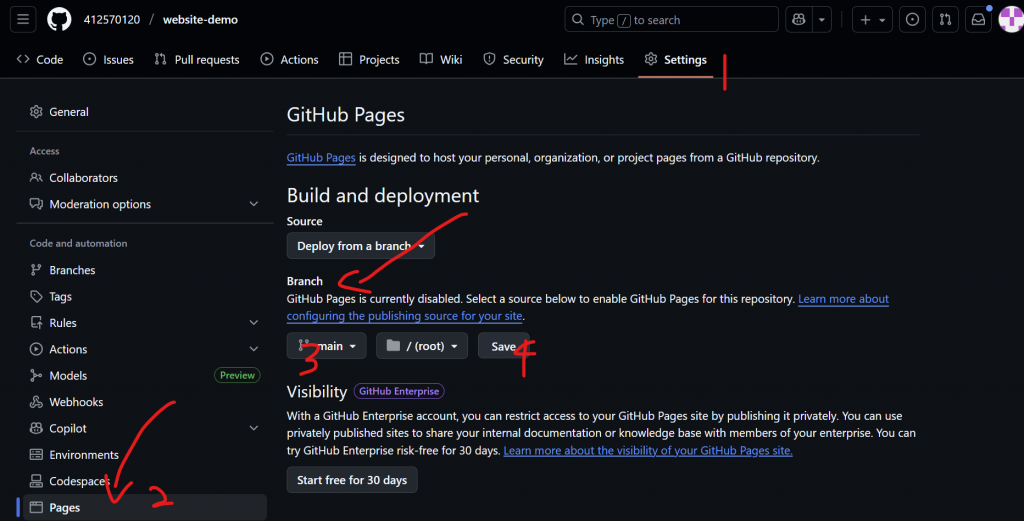Viewport: 1024px width, 521px height.
Task: Open Branches settings page
Action: coord(144,270)
